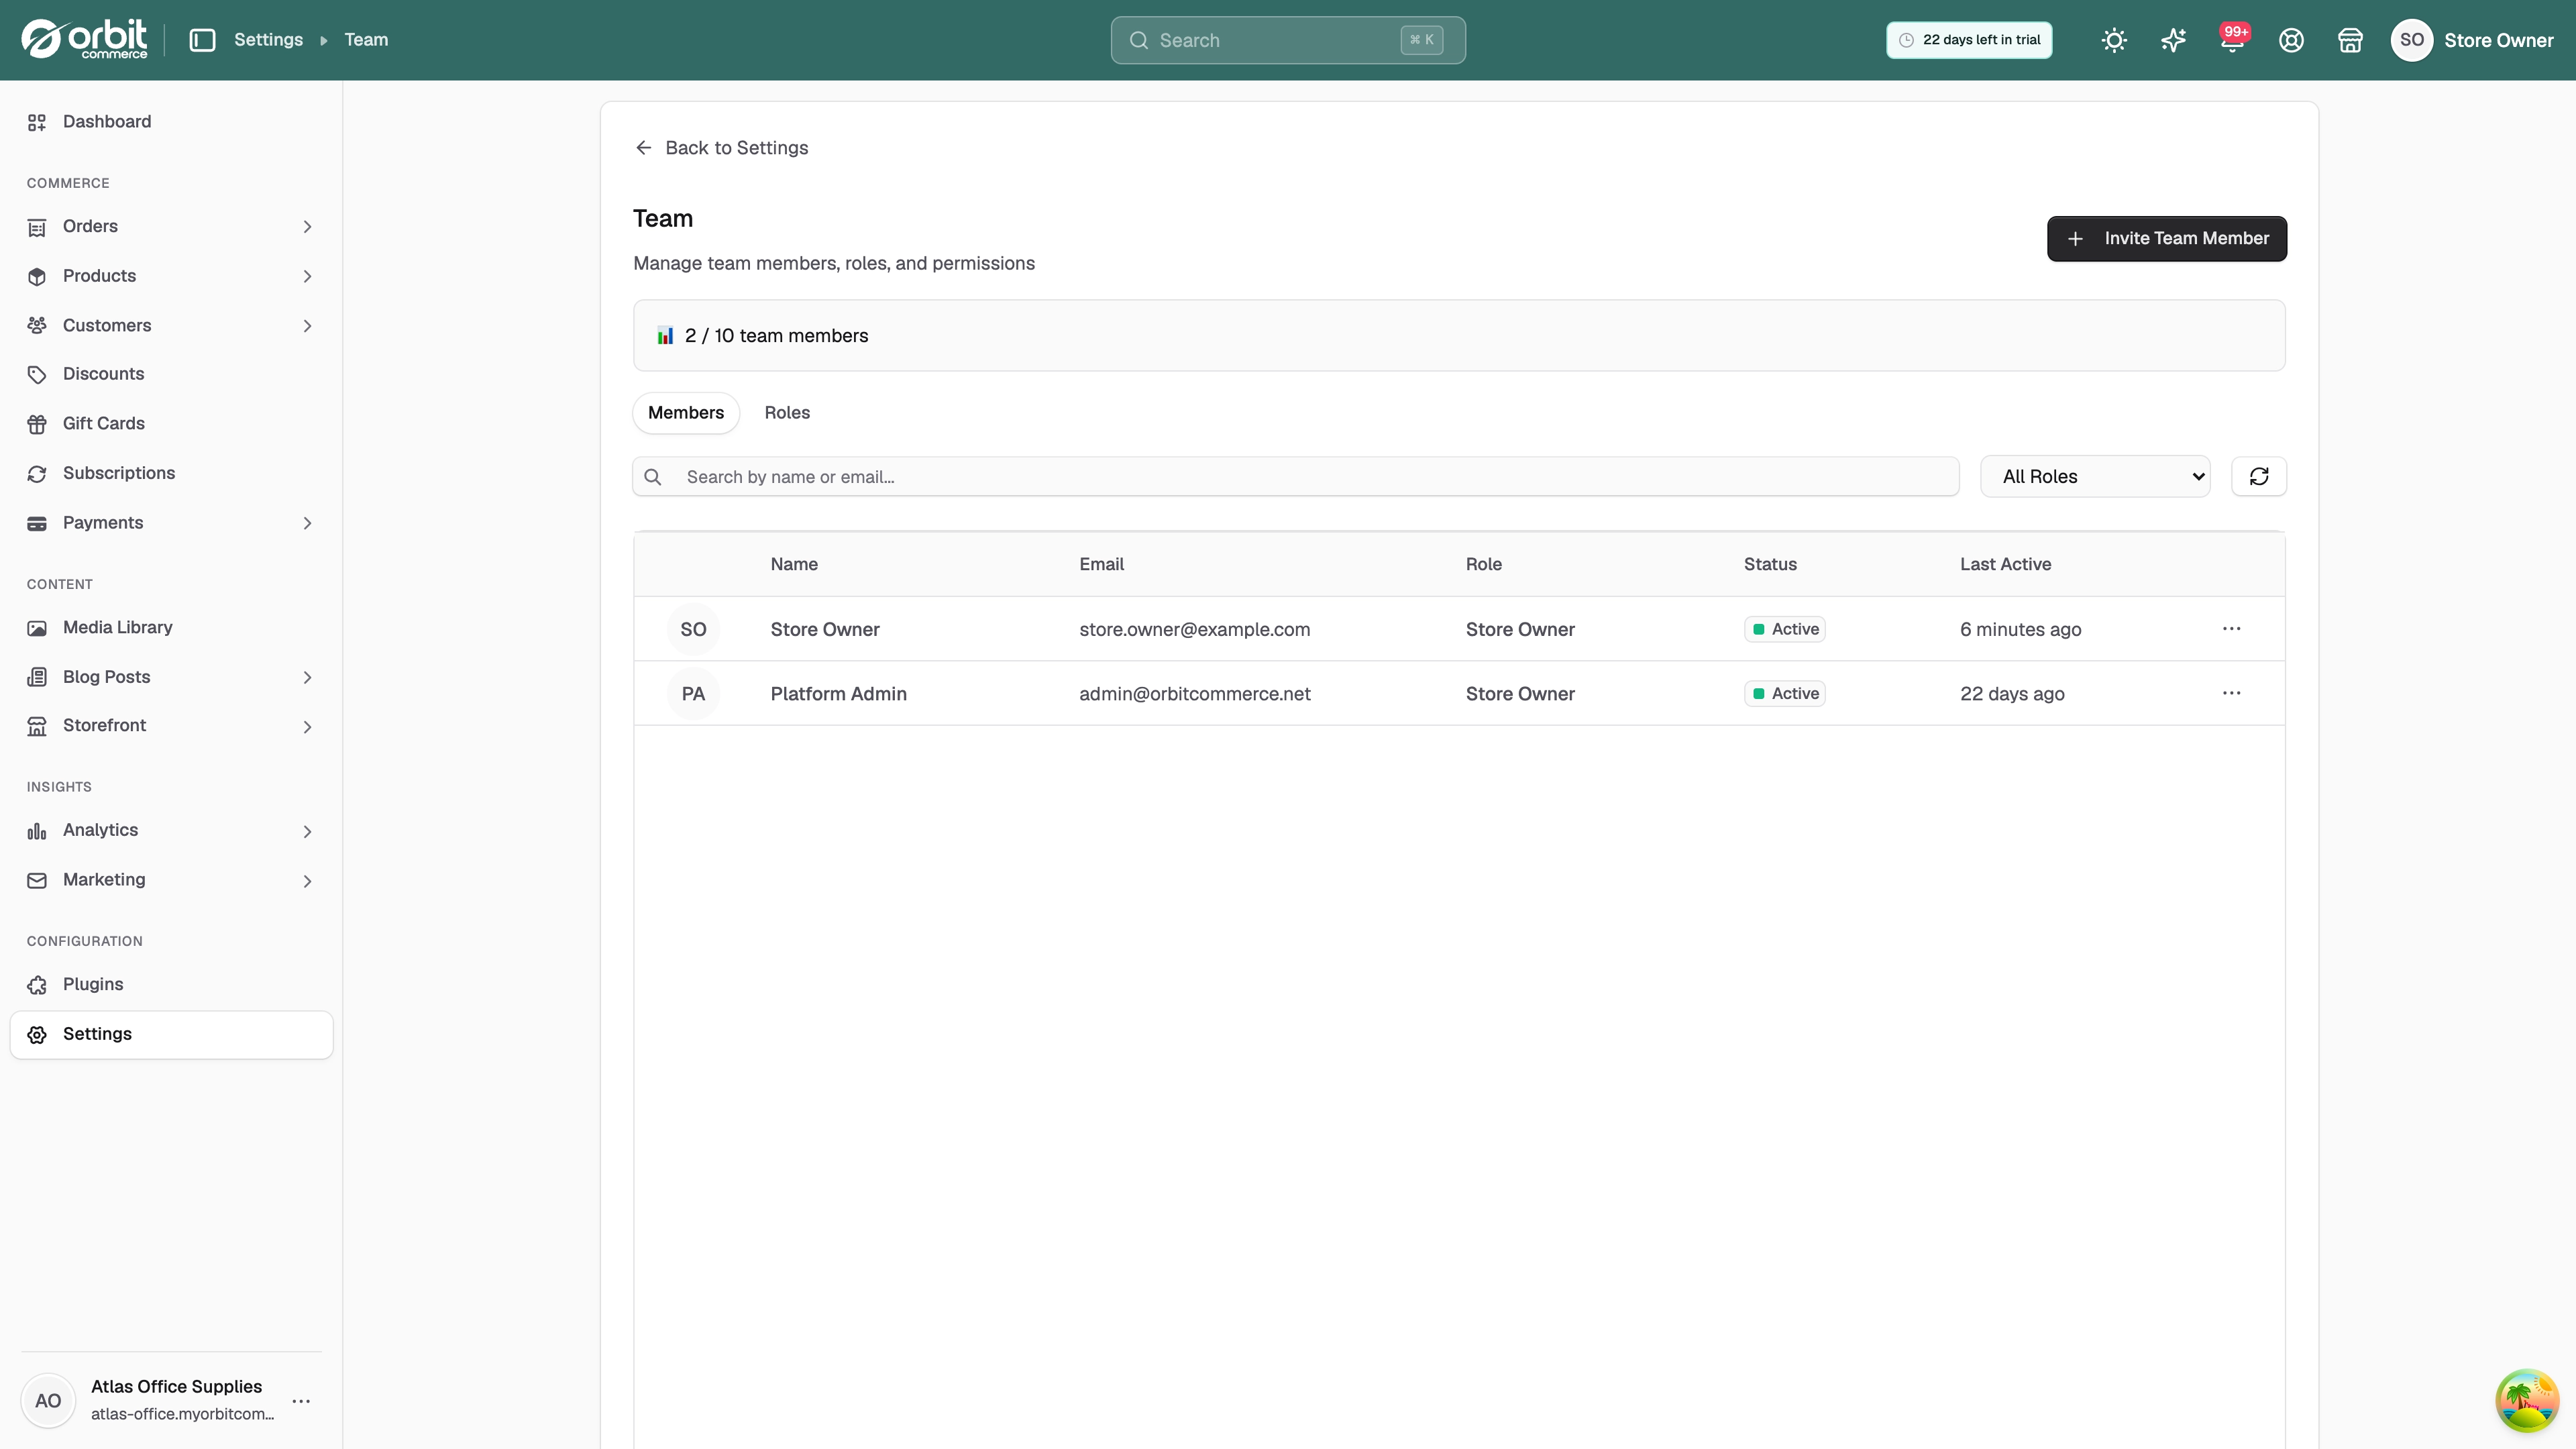Click the Products box icon

click(37, 276)
